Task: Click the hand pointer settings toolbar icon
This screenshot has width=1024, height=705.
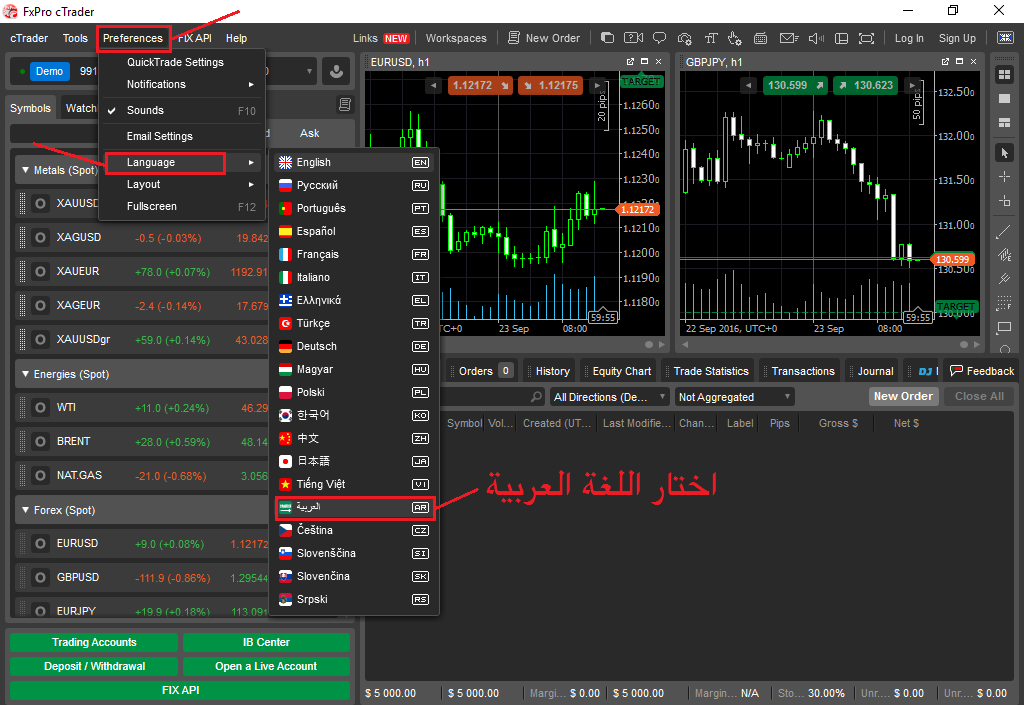Action: click(x=735, y=39)
